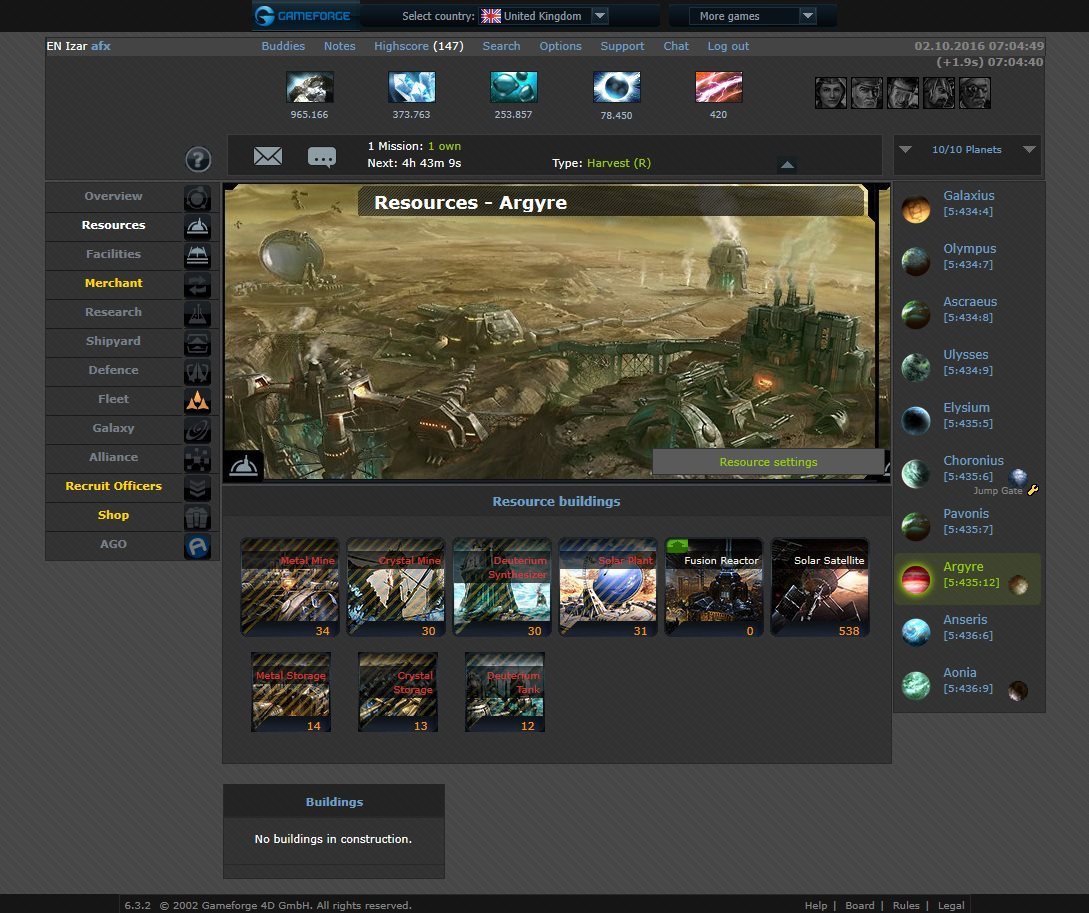Select the Solar Plant building
Image resolution: width=1089 pixels, height=913 pixels.
point(608,587)
